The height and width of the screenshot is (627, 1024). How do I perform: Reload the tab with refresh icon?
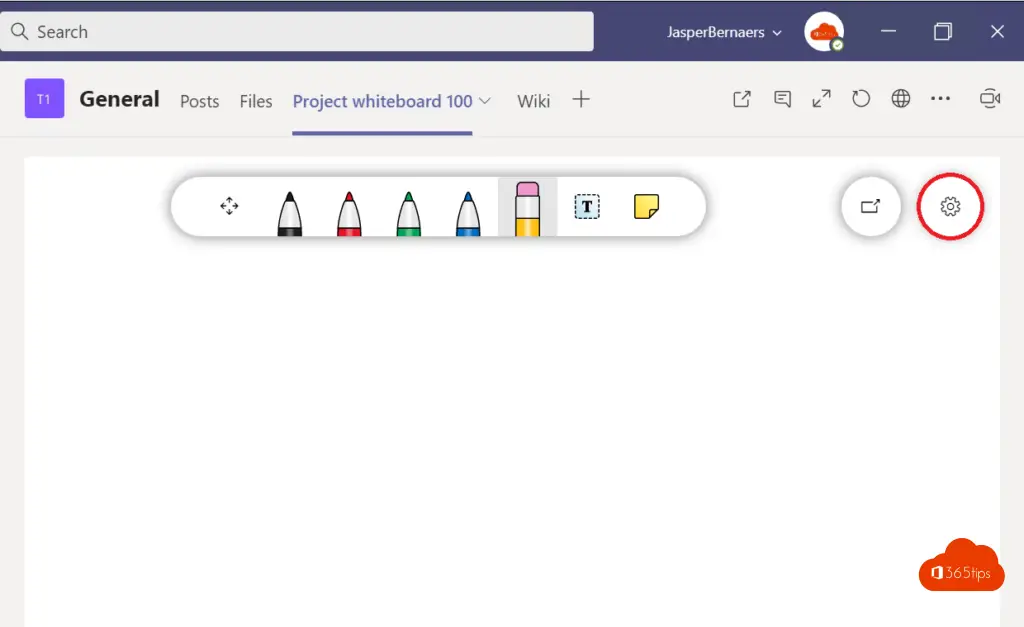click(861, 99)
